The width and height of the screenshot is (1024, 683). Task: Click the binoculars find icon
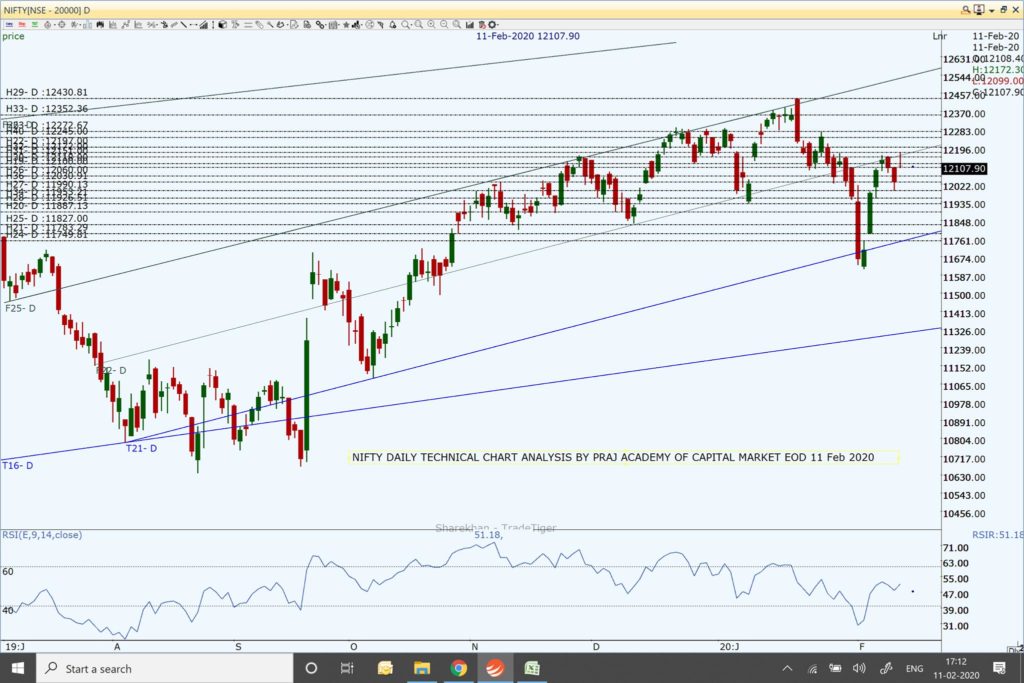[x=100, y=25]
